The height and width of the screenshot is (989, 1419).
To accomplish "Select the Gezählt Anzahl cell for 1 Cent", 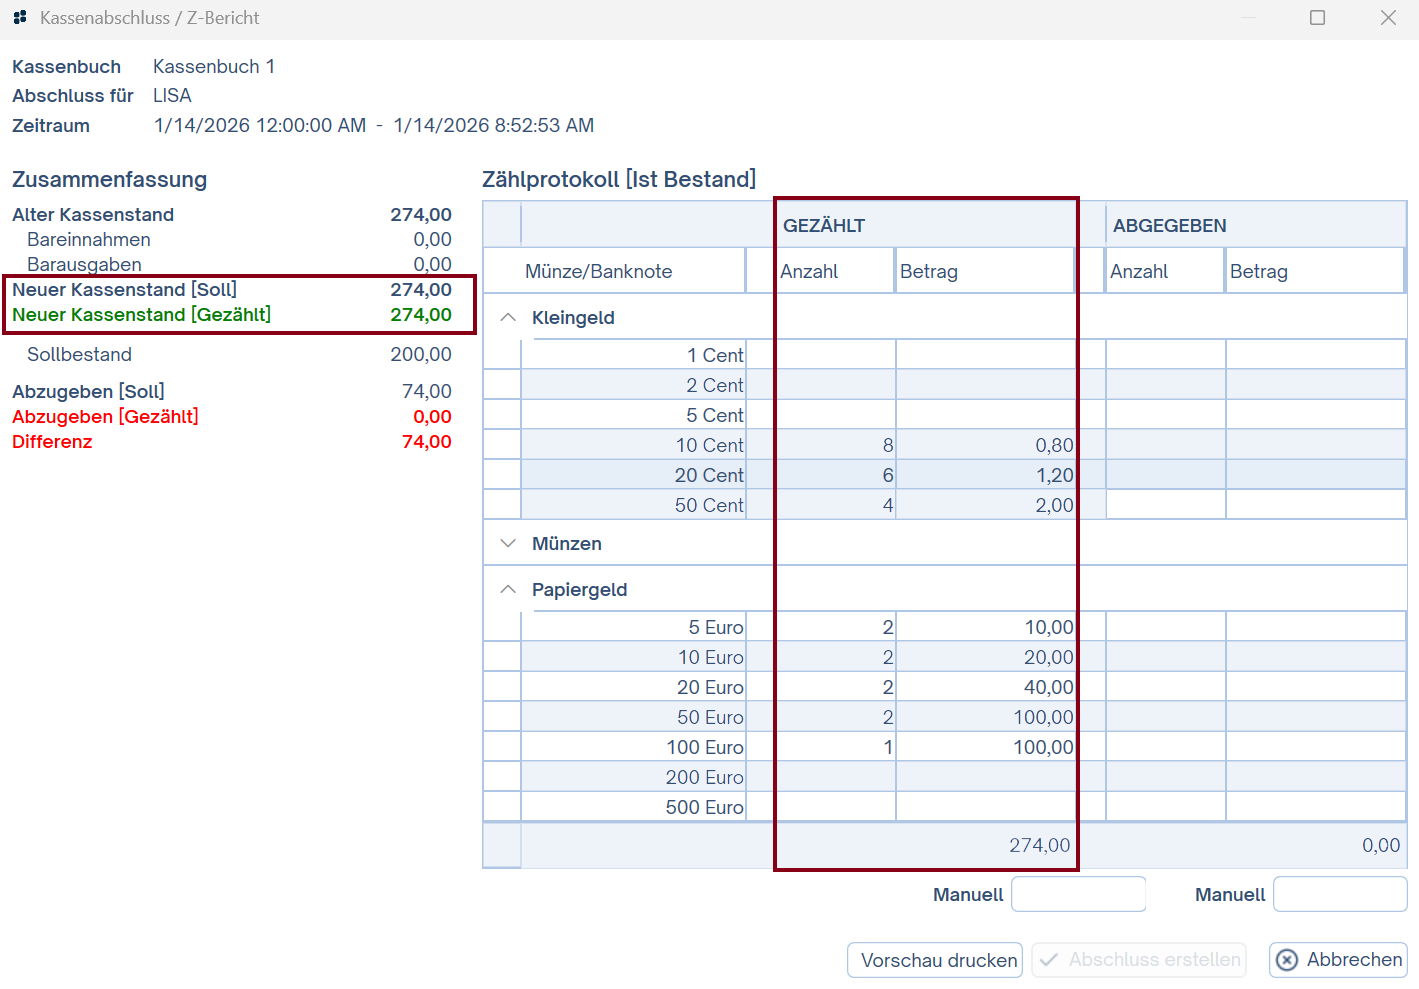I will [x=836, y=355].
